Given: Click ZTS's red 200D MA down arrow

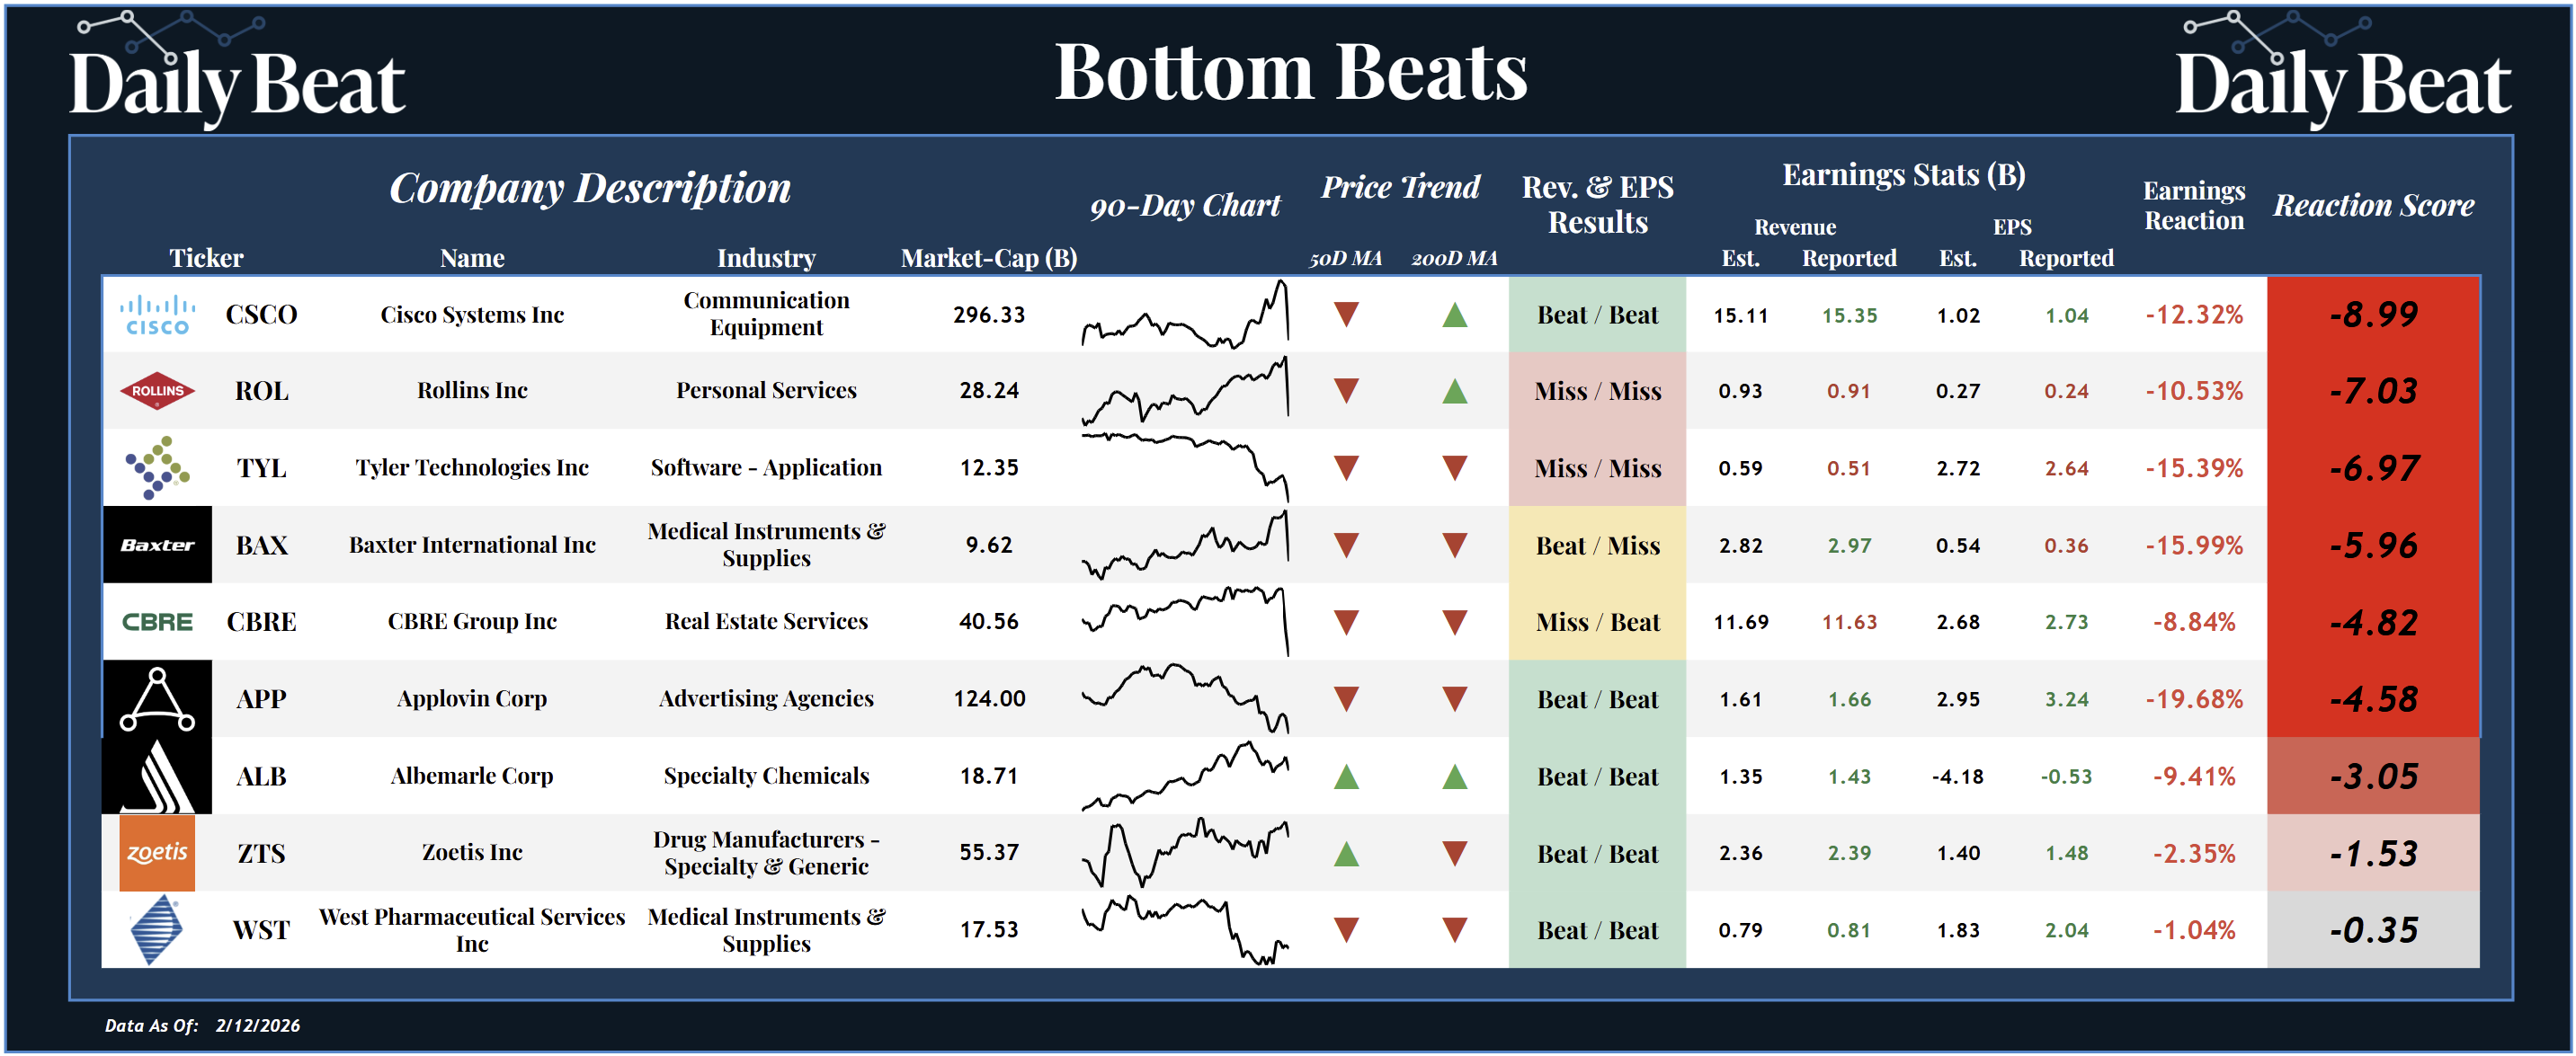Looking at the screenshot, I should pyautogui.click(x=1454, y=853).
